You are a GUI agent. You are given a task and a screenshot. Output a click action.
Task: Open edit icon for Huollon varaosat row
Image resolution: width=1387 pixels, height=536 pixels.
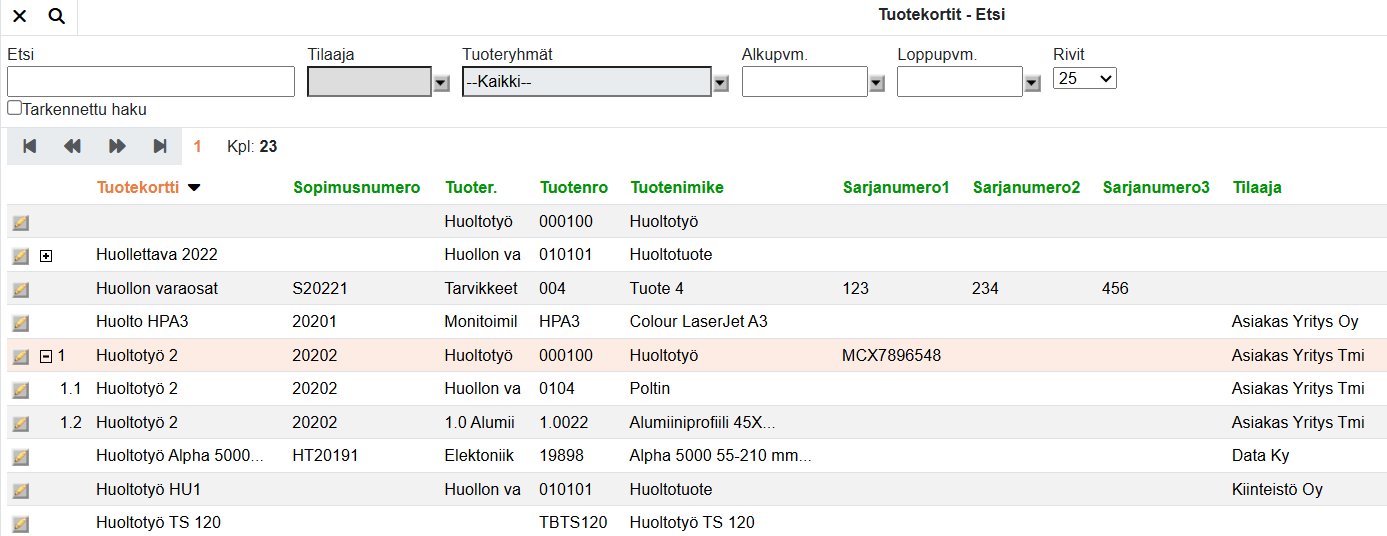click(21, 290)
